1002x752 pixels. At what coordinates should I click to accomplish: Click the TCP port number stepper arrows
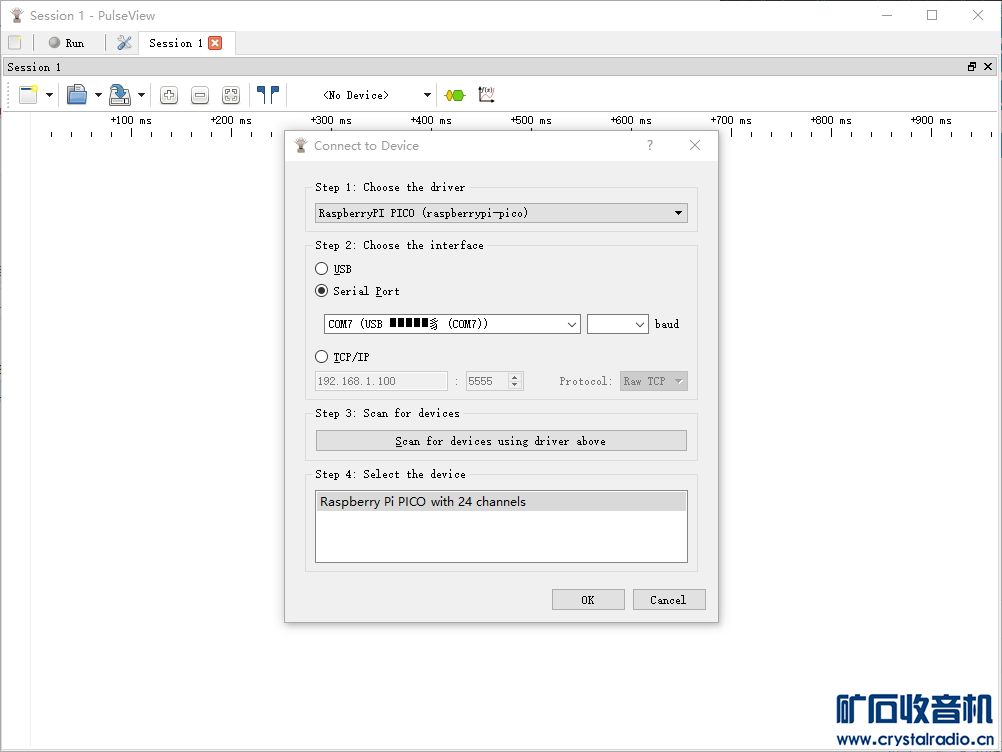click(515, 381)
